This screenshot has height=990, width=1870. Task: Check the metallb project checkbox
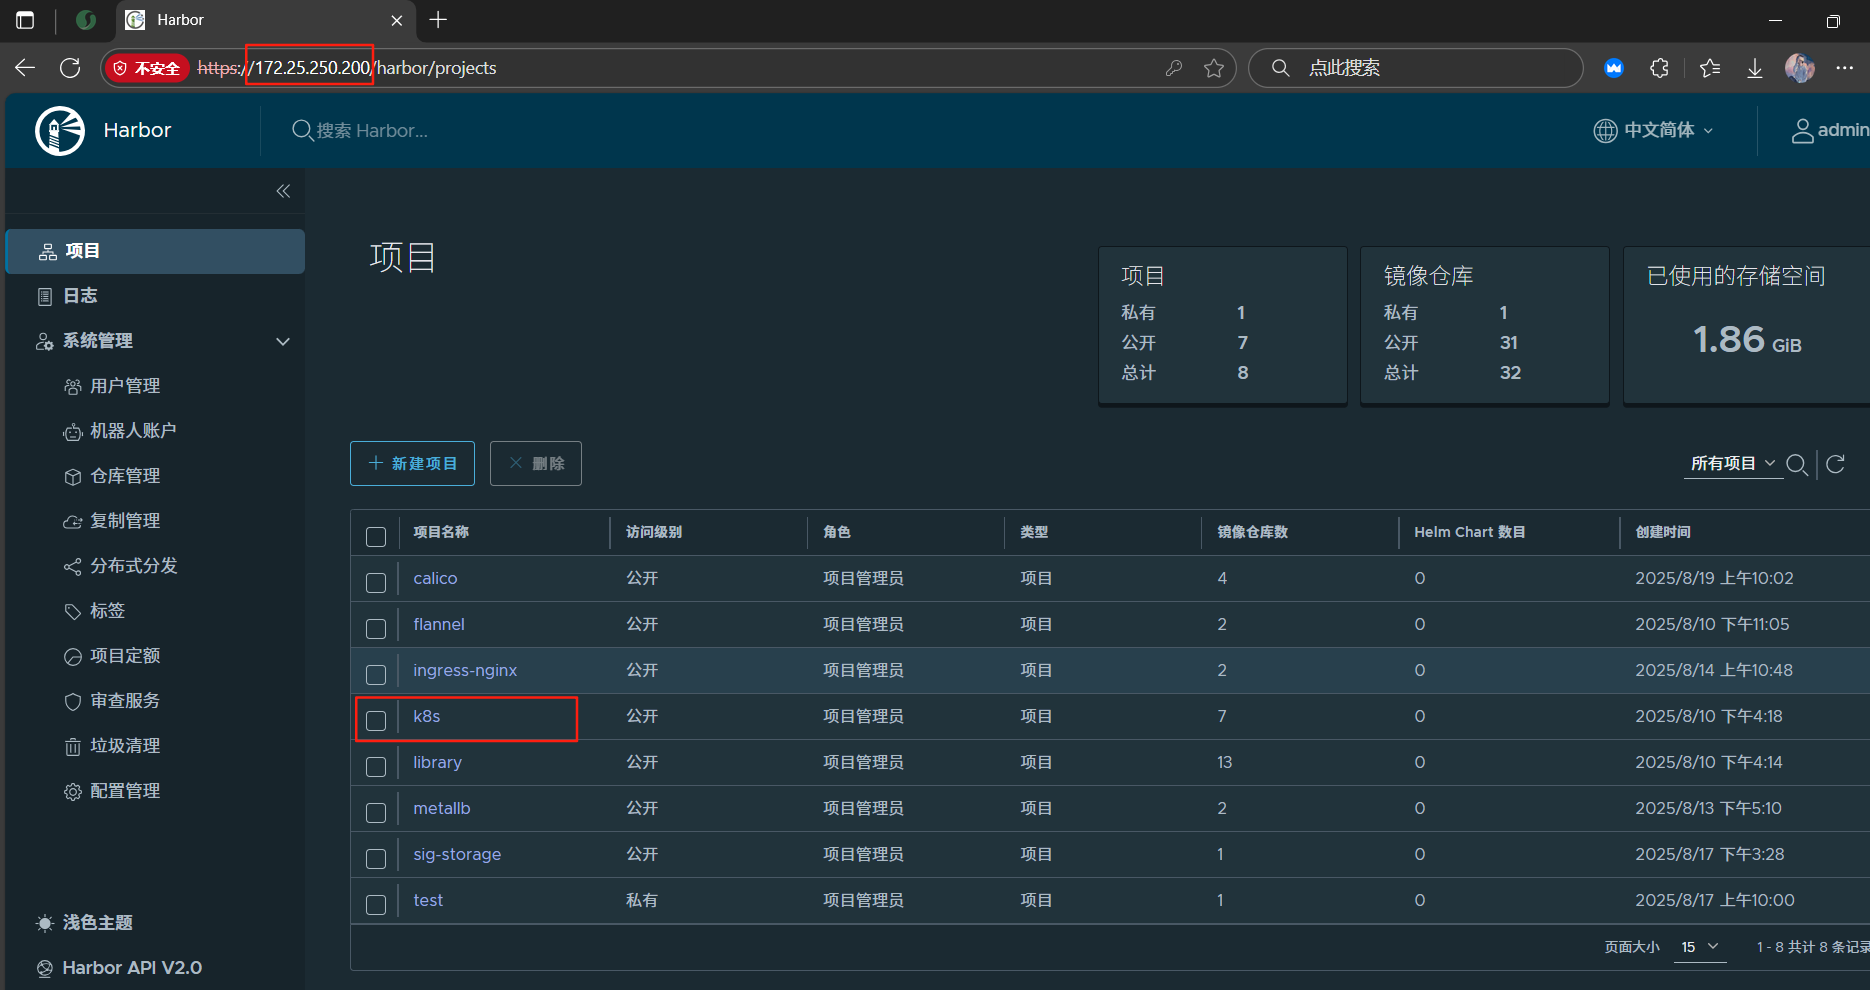376,813
